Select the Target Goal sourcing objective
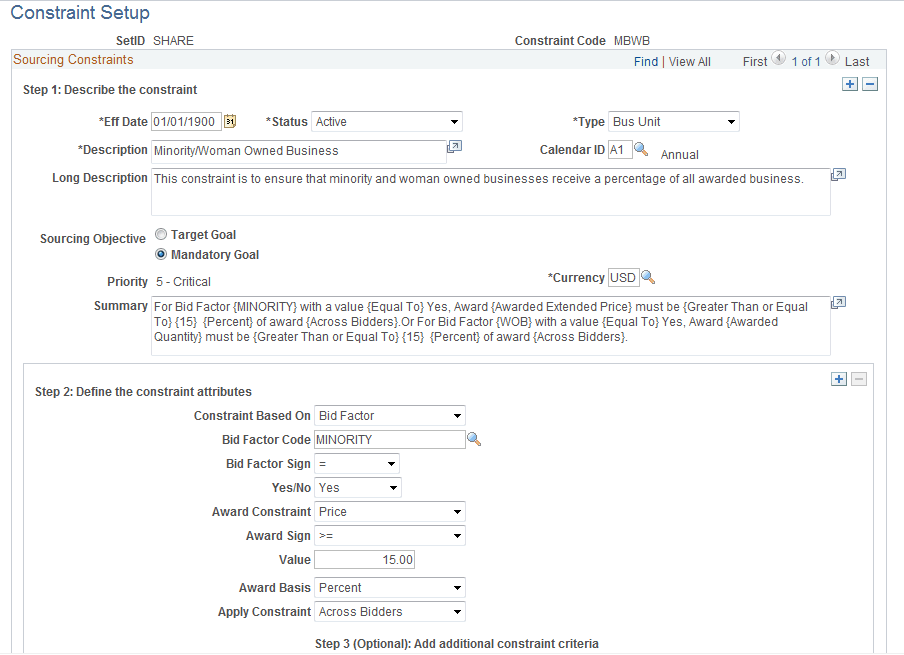This screenshot has width=904, height=655. click(x=161, y=234)
